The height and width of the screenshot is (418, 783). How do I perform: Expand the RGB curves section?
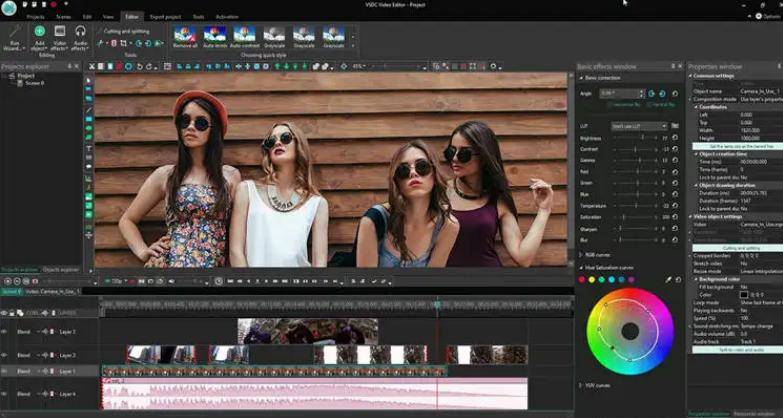tap(581, 255)
